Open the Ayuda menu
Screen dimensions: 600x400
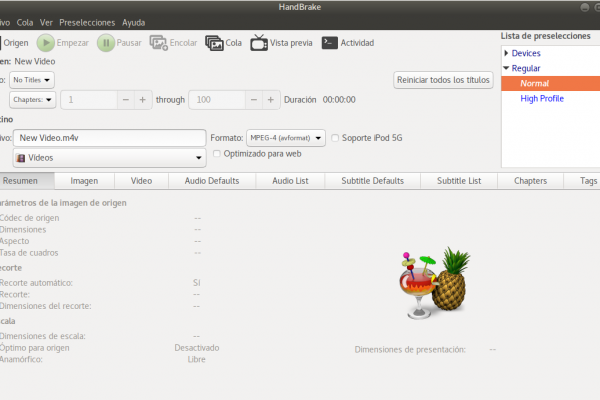(134, 23)
